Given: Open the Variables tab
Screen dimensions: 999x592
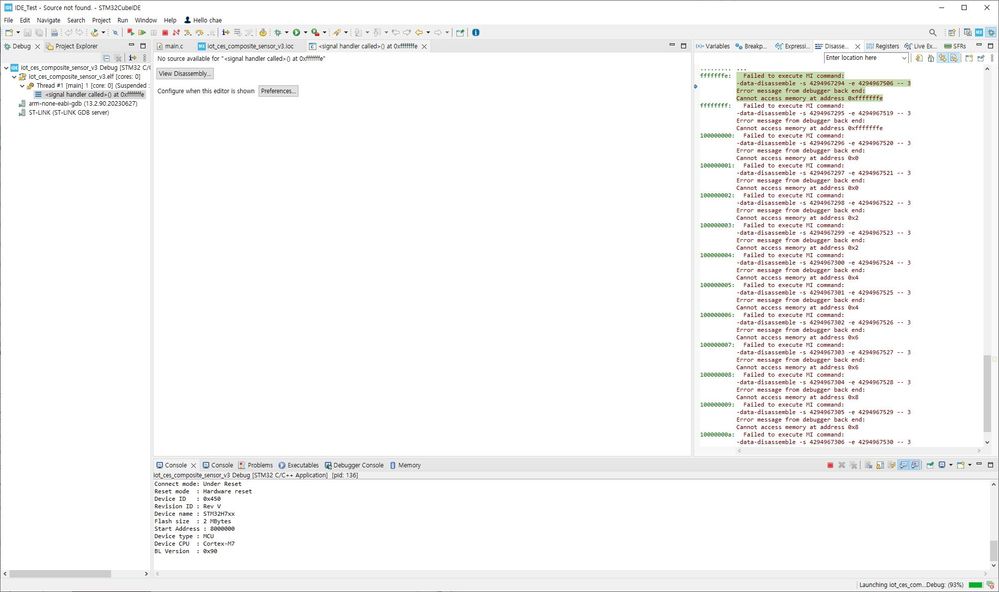Looking at the screenshot, I should point(713,46).
